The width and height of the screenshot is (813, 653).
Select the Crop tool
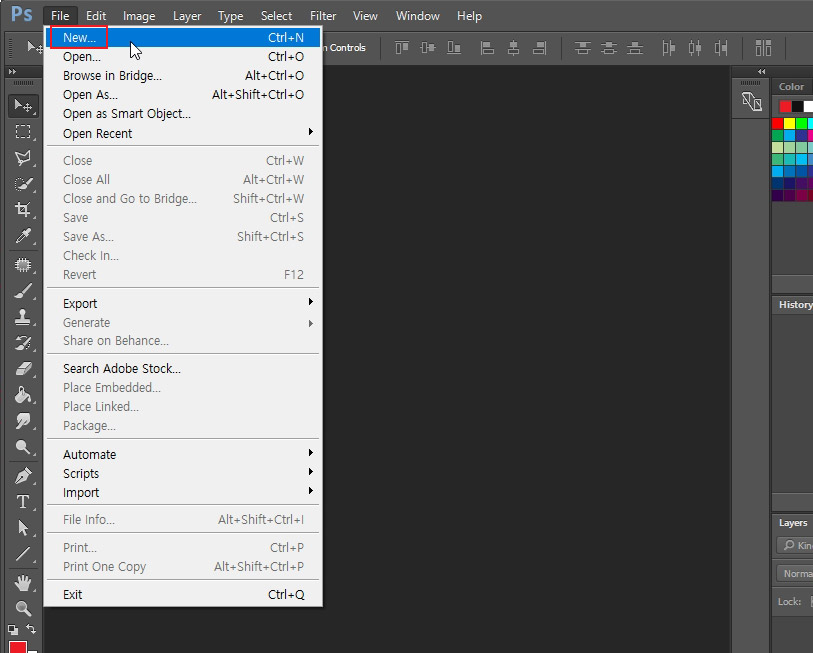pos(23,210)
